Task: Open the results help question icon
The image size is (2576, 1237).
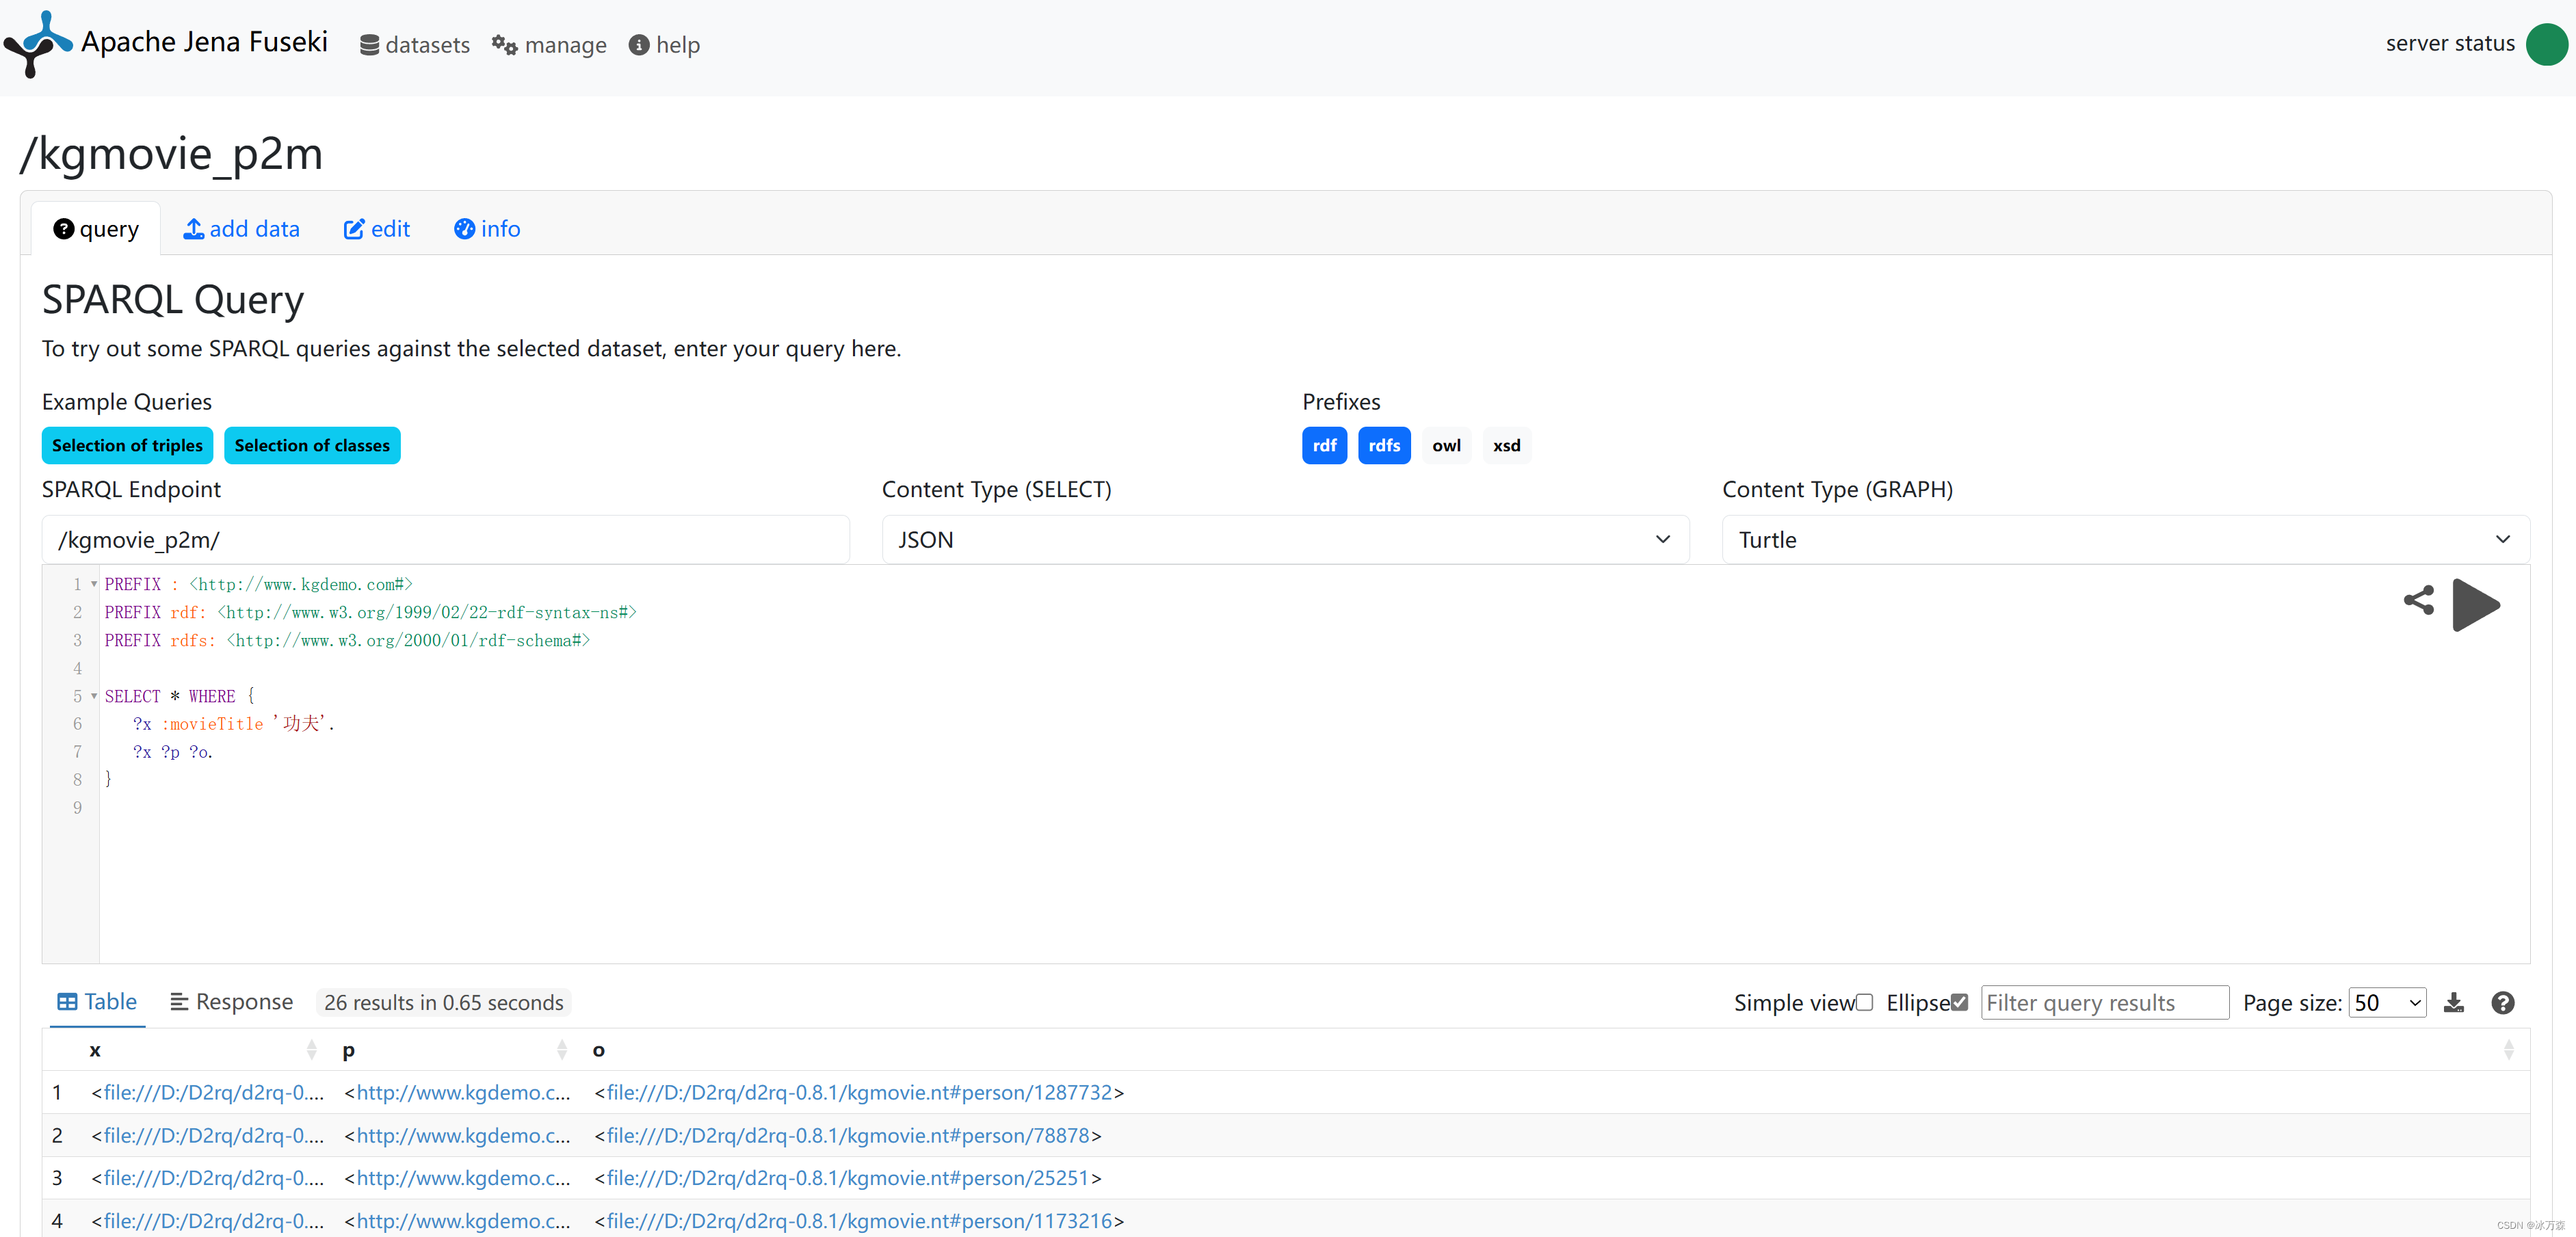Action: click(x=2502, y=1003)
